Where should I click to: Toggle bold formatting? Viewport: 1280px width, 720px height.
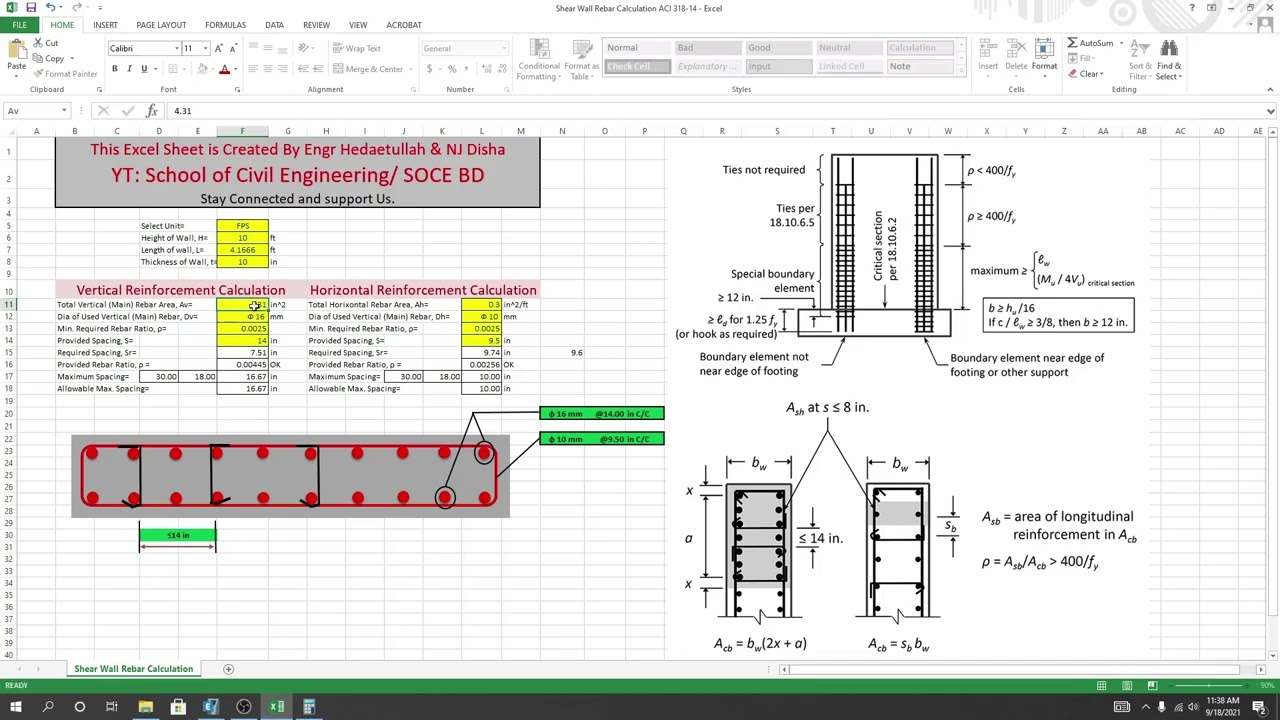[x=114, y=69]
